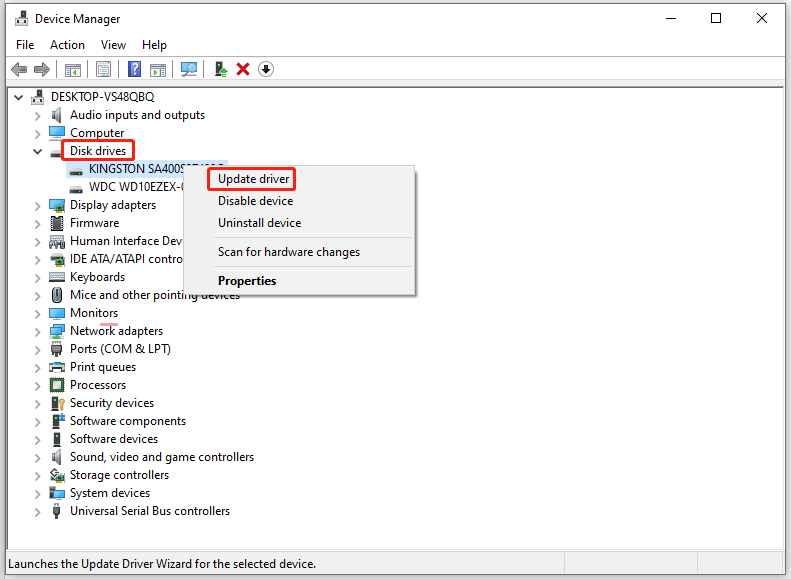791x579 pixels.
Task: Click the WDC WD10EZEX drive icon
Action: pos(76,189)
